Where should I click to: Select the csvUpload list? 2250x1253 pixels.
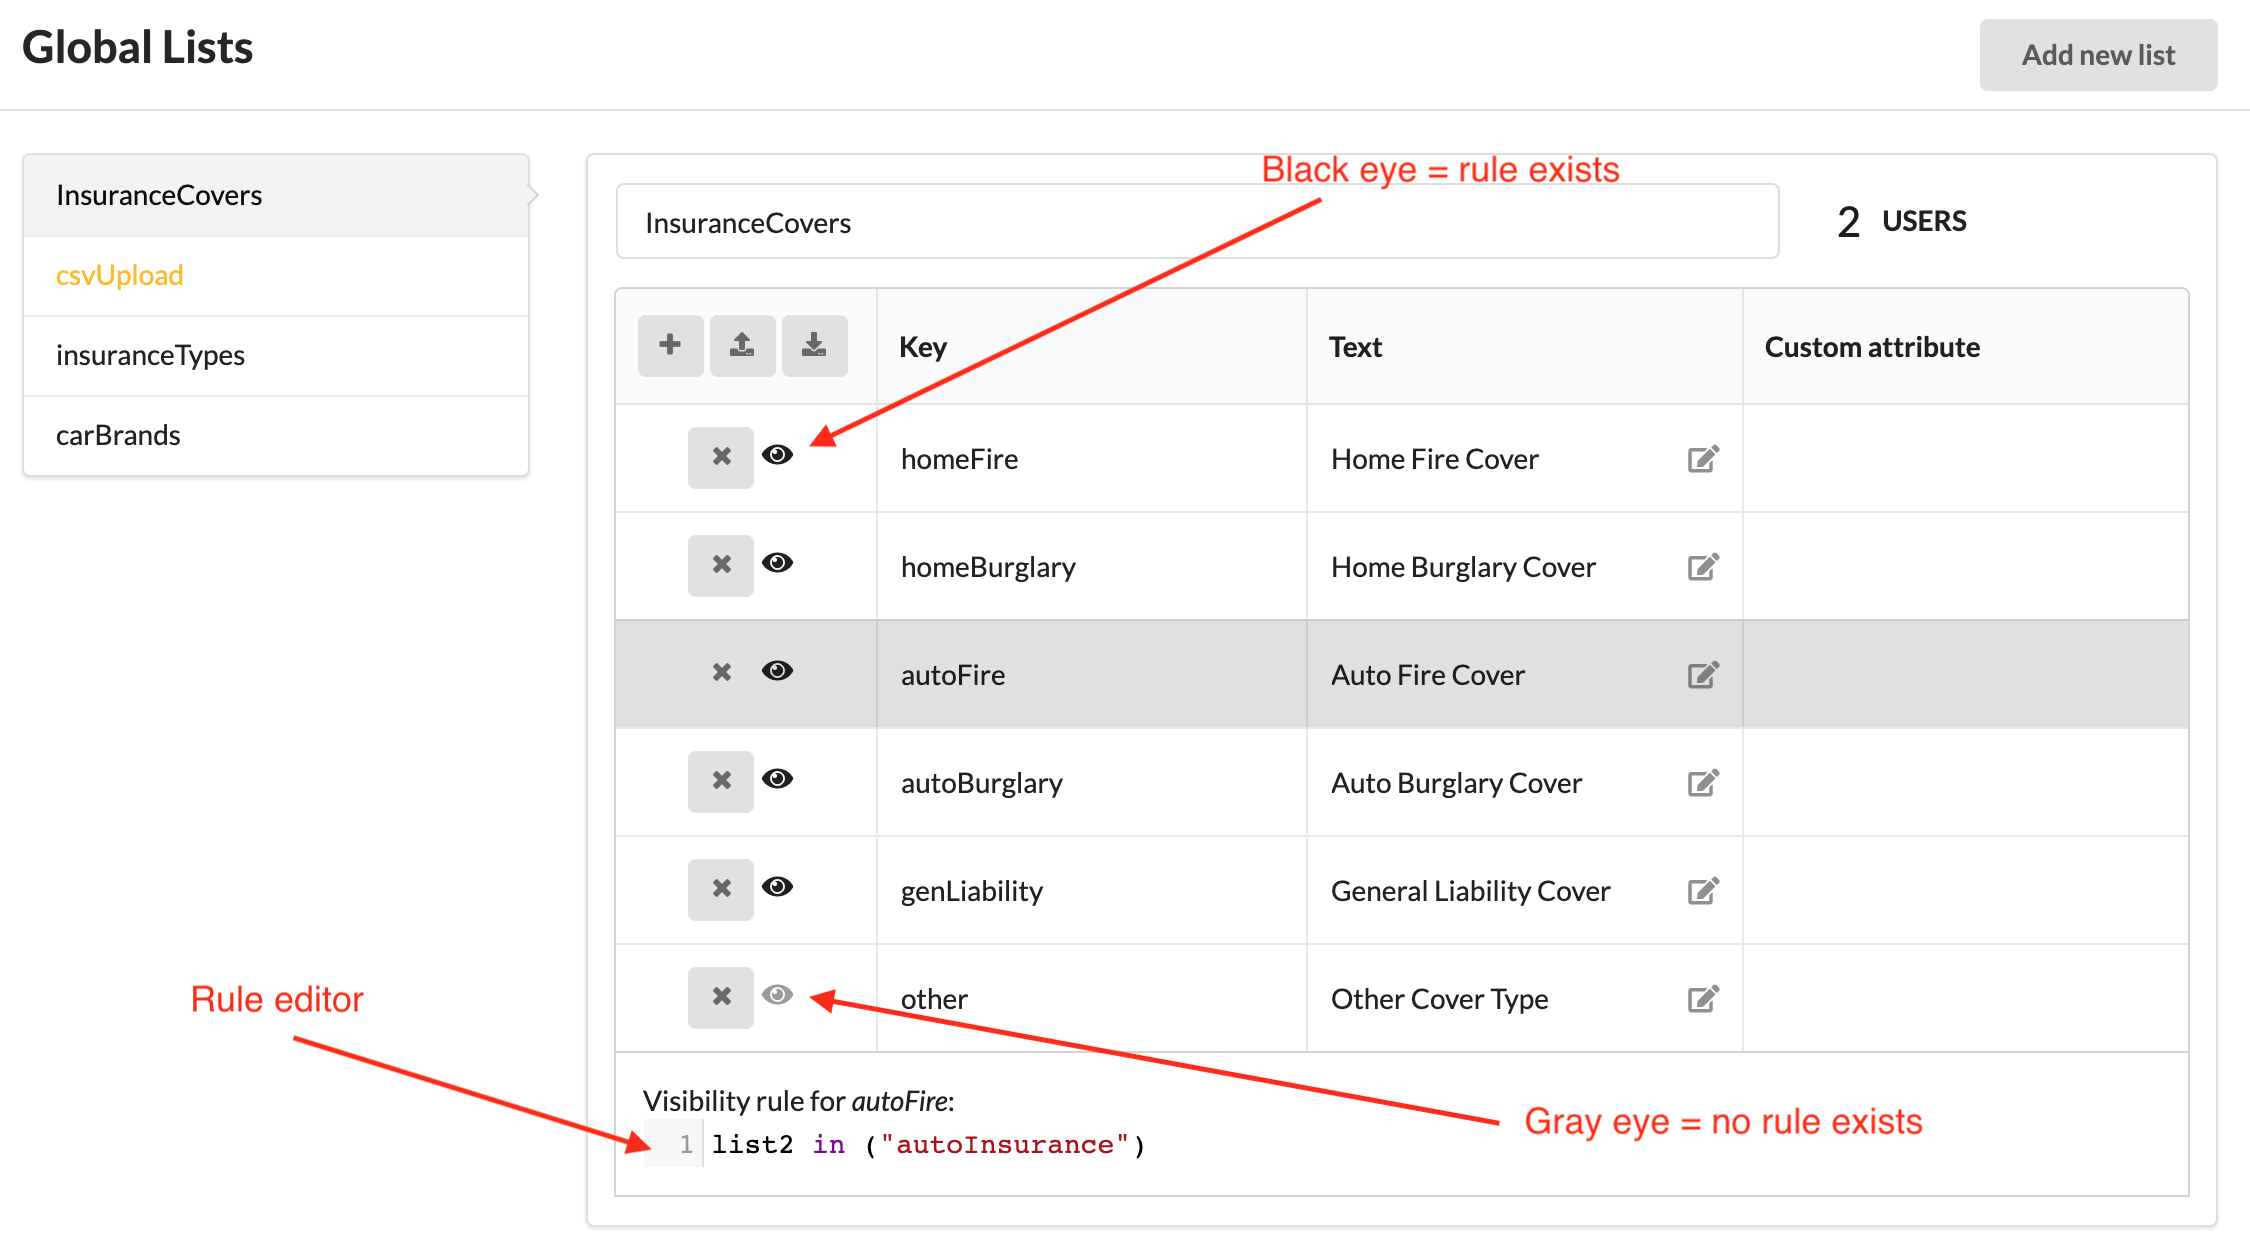(119, 275)
